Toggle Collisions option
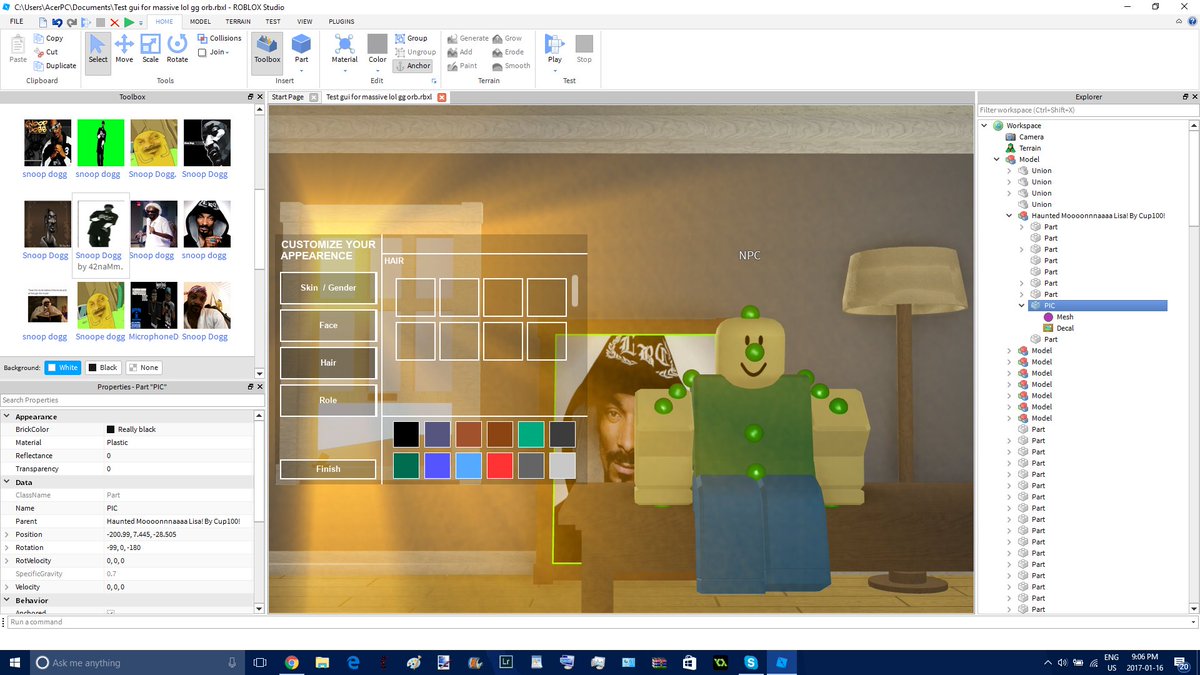The image size is (1200, 675). pos(219,38)
